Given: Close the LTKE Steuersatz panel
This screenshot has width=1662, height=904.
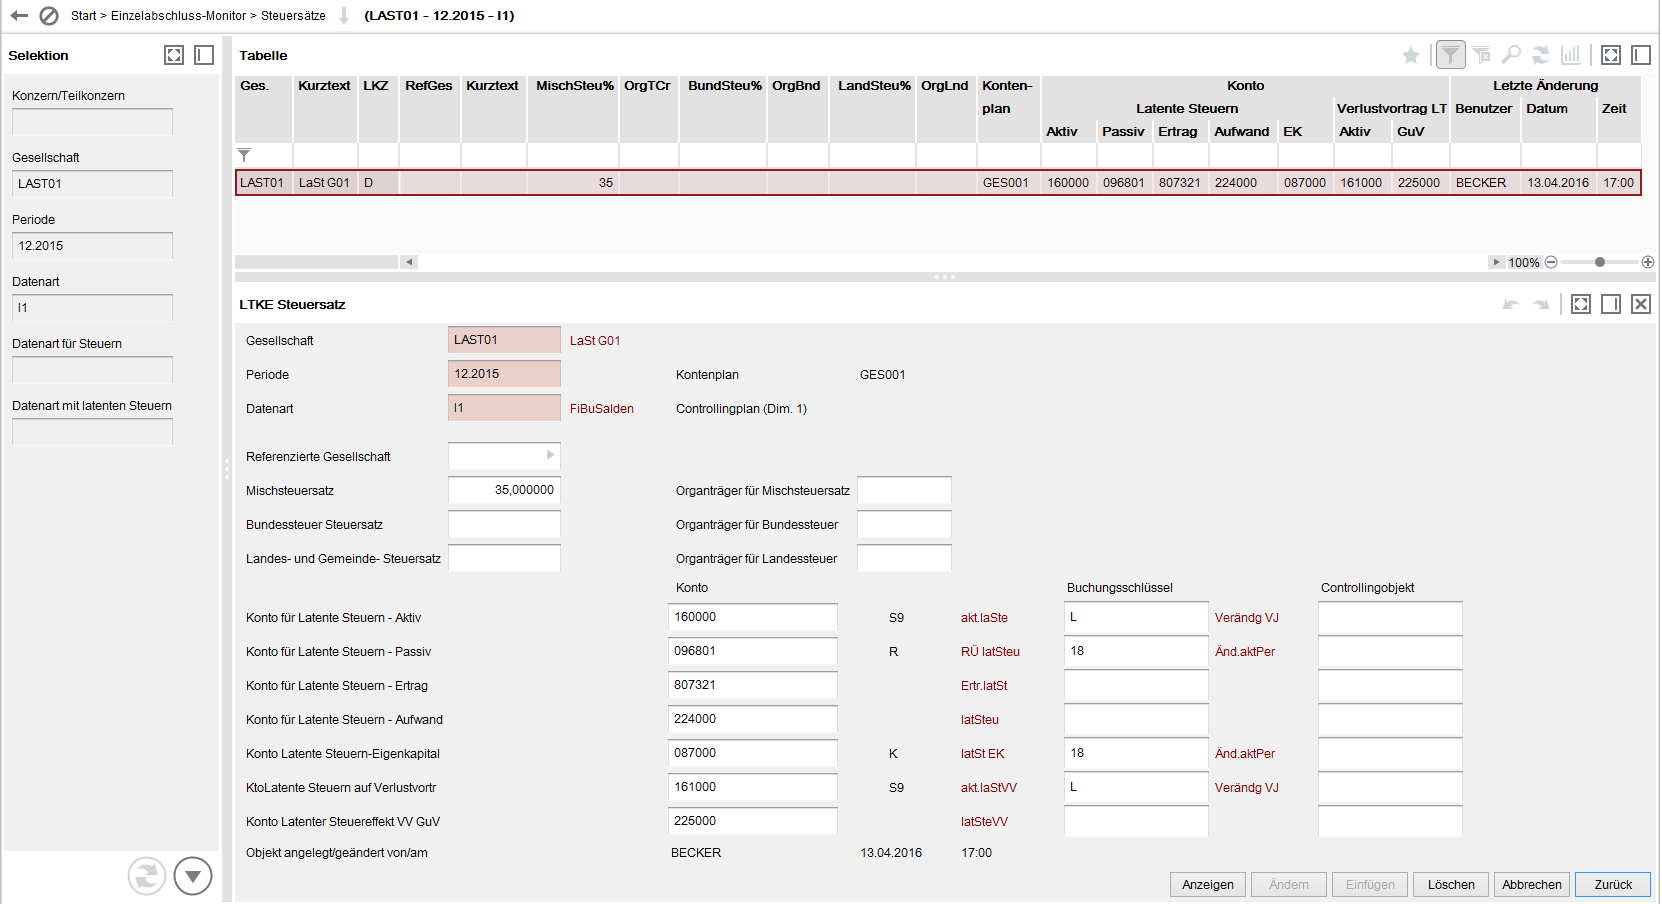Looking at the screenshot, I should click(1641, 304).
